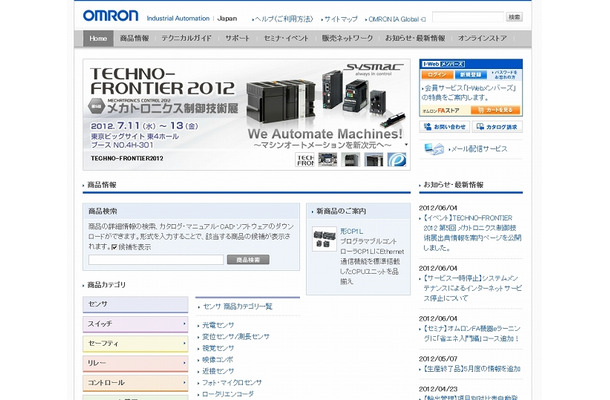
Task: Select the third banner thumbnail
Action: pyautogui.click(x=351, y=160)
